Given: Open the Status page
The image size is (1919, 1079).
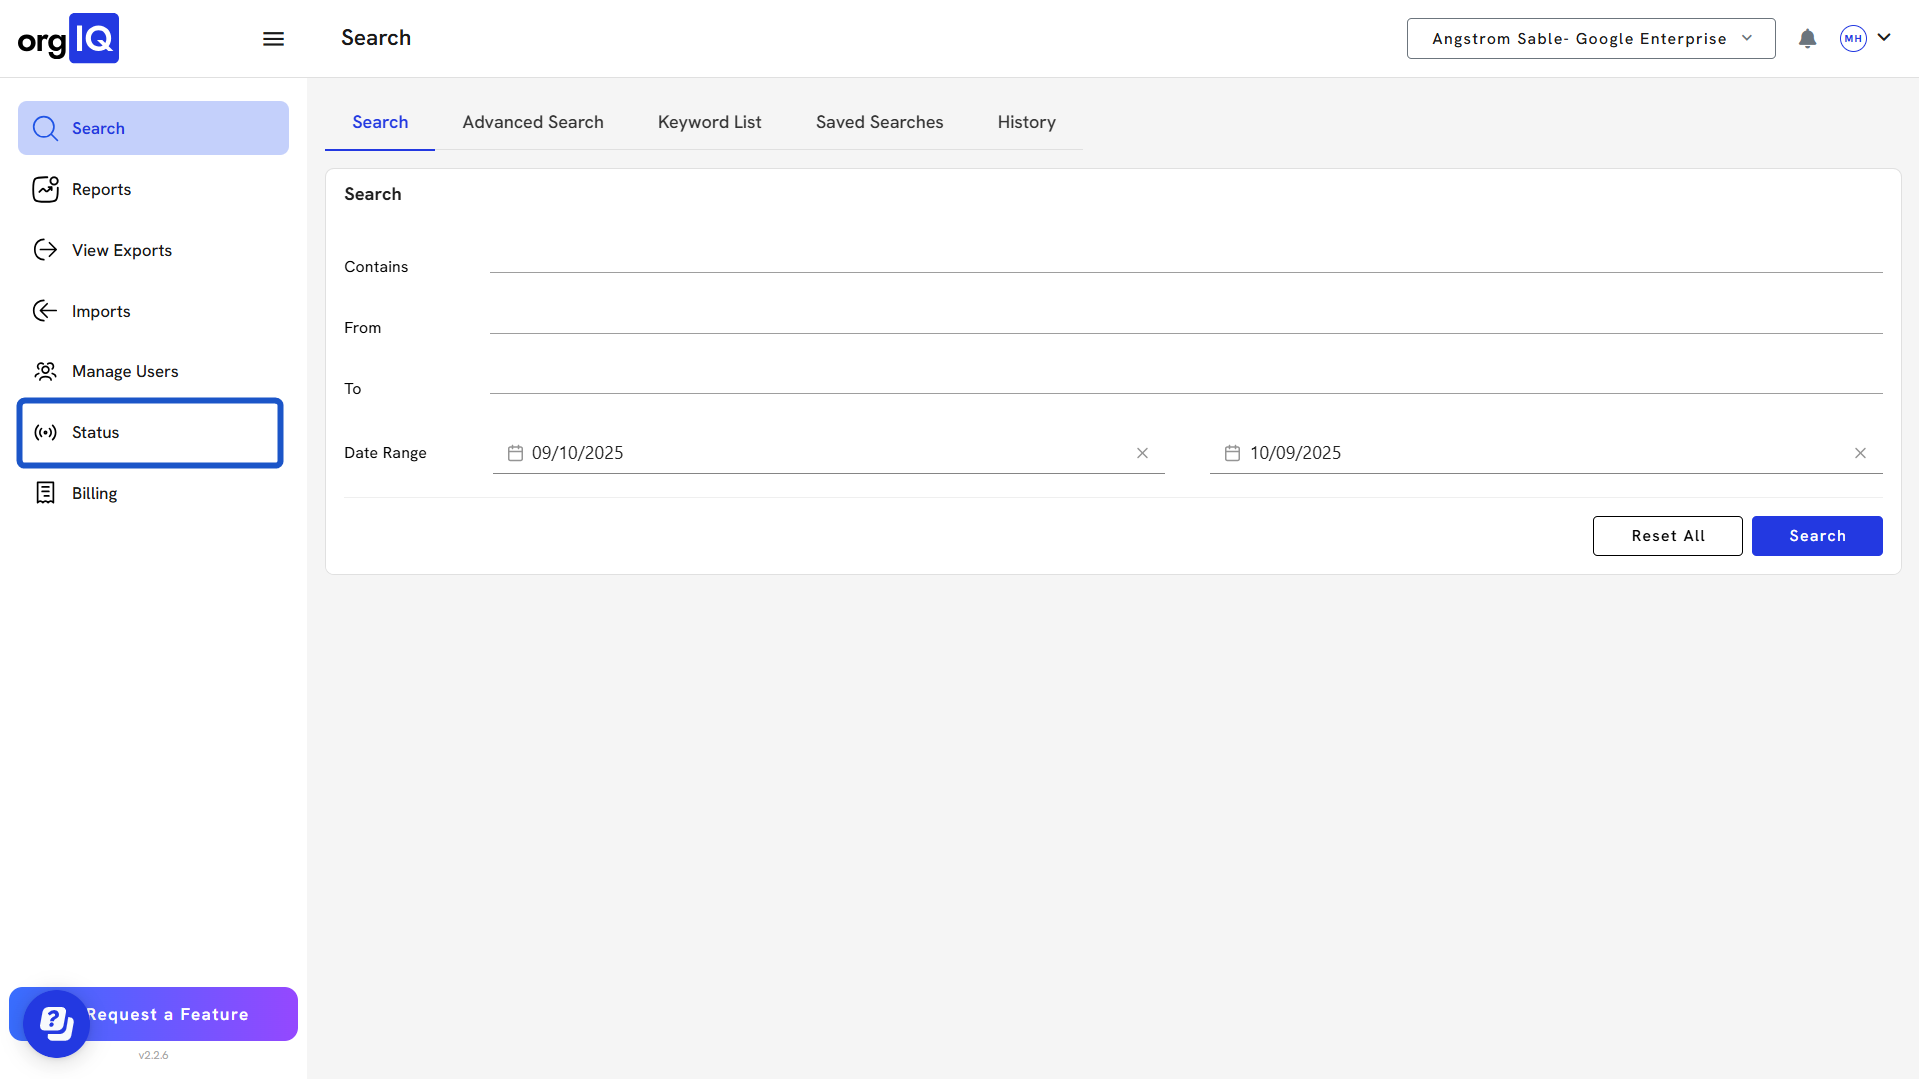Looking at the screenshot, I should [96, 433].
